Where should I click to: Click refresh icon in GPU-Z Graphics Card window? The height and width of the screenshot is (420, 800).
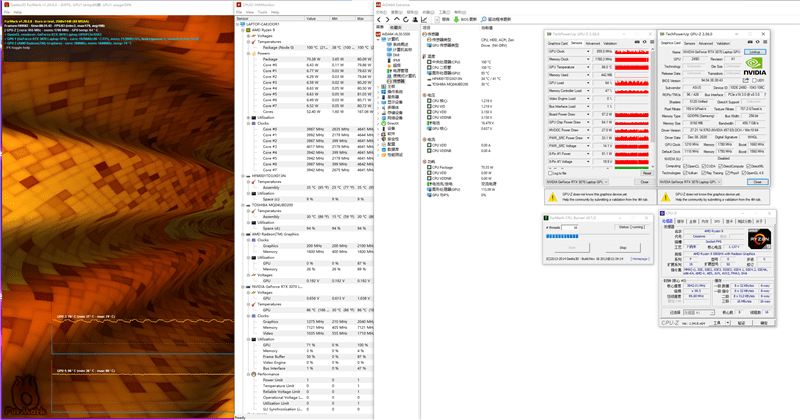pyautogui.click(x=757, y=42)
